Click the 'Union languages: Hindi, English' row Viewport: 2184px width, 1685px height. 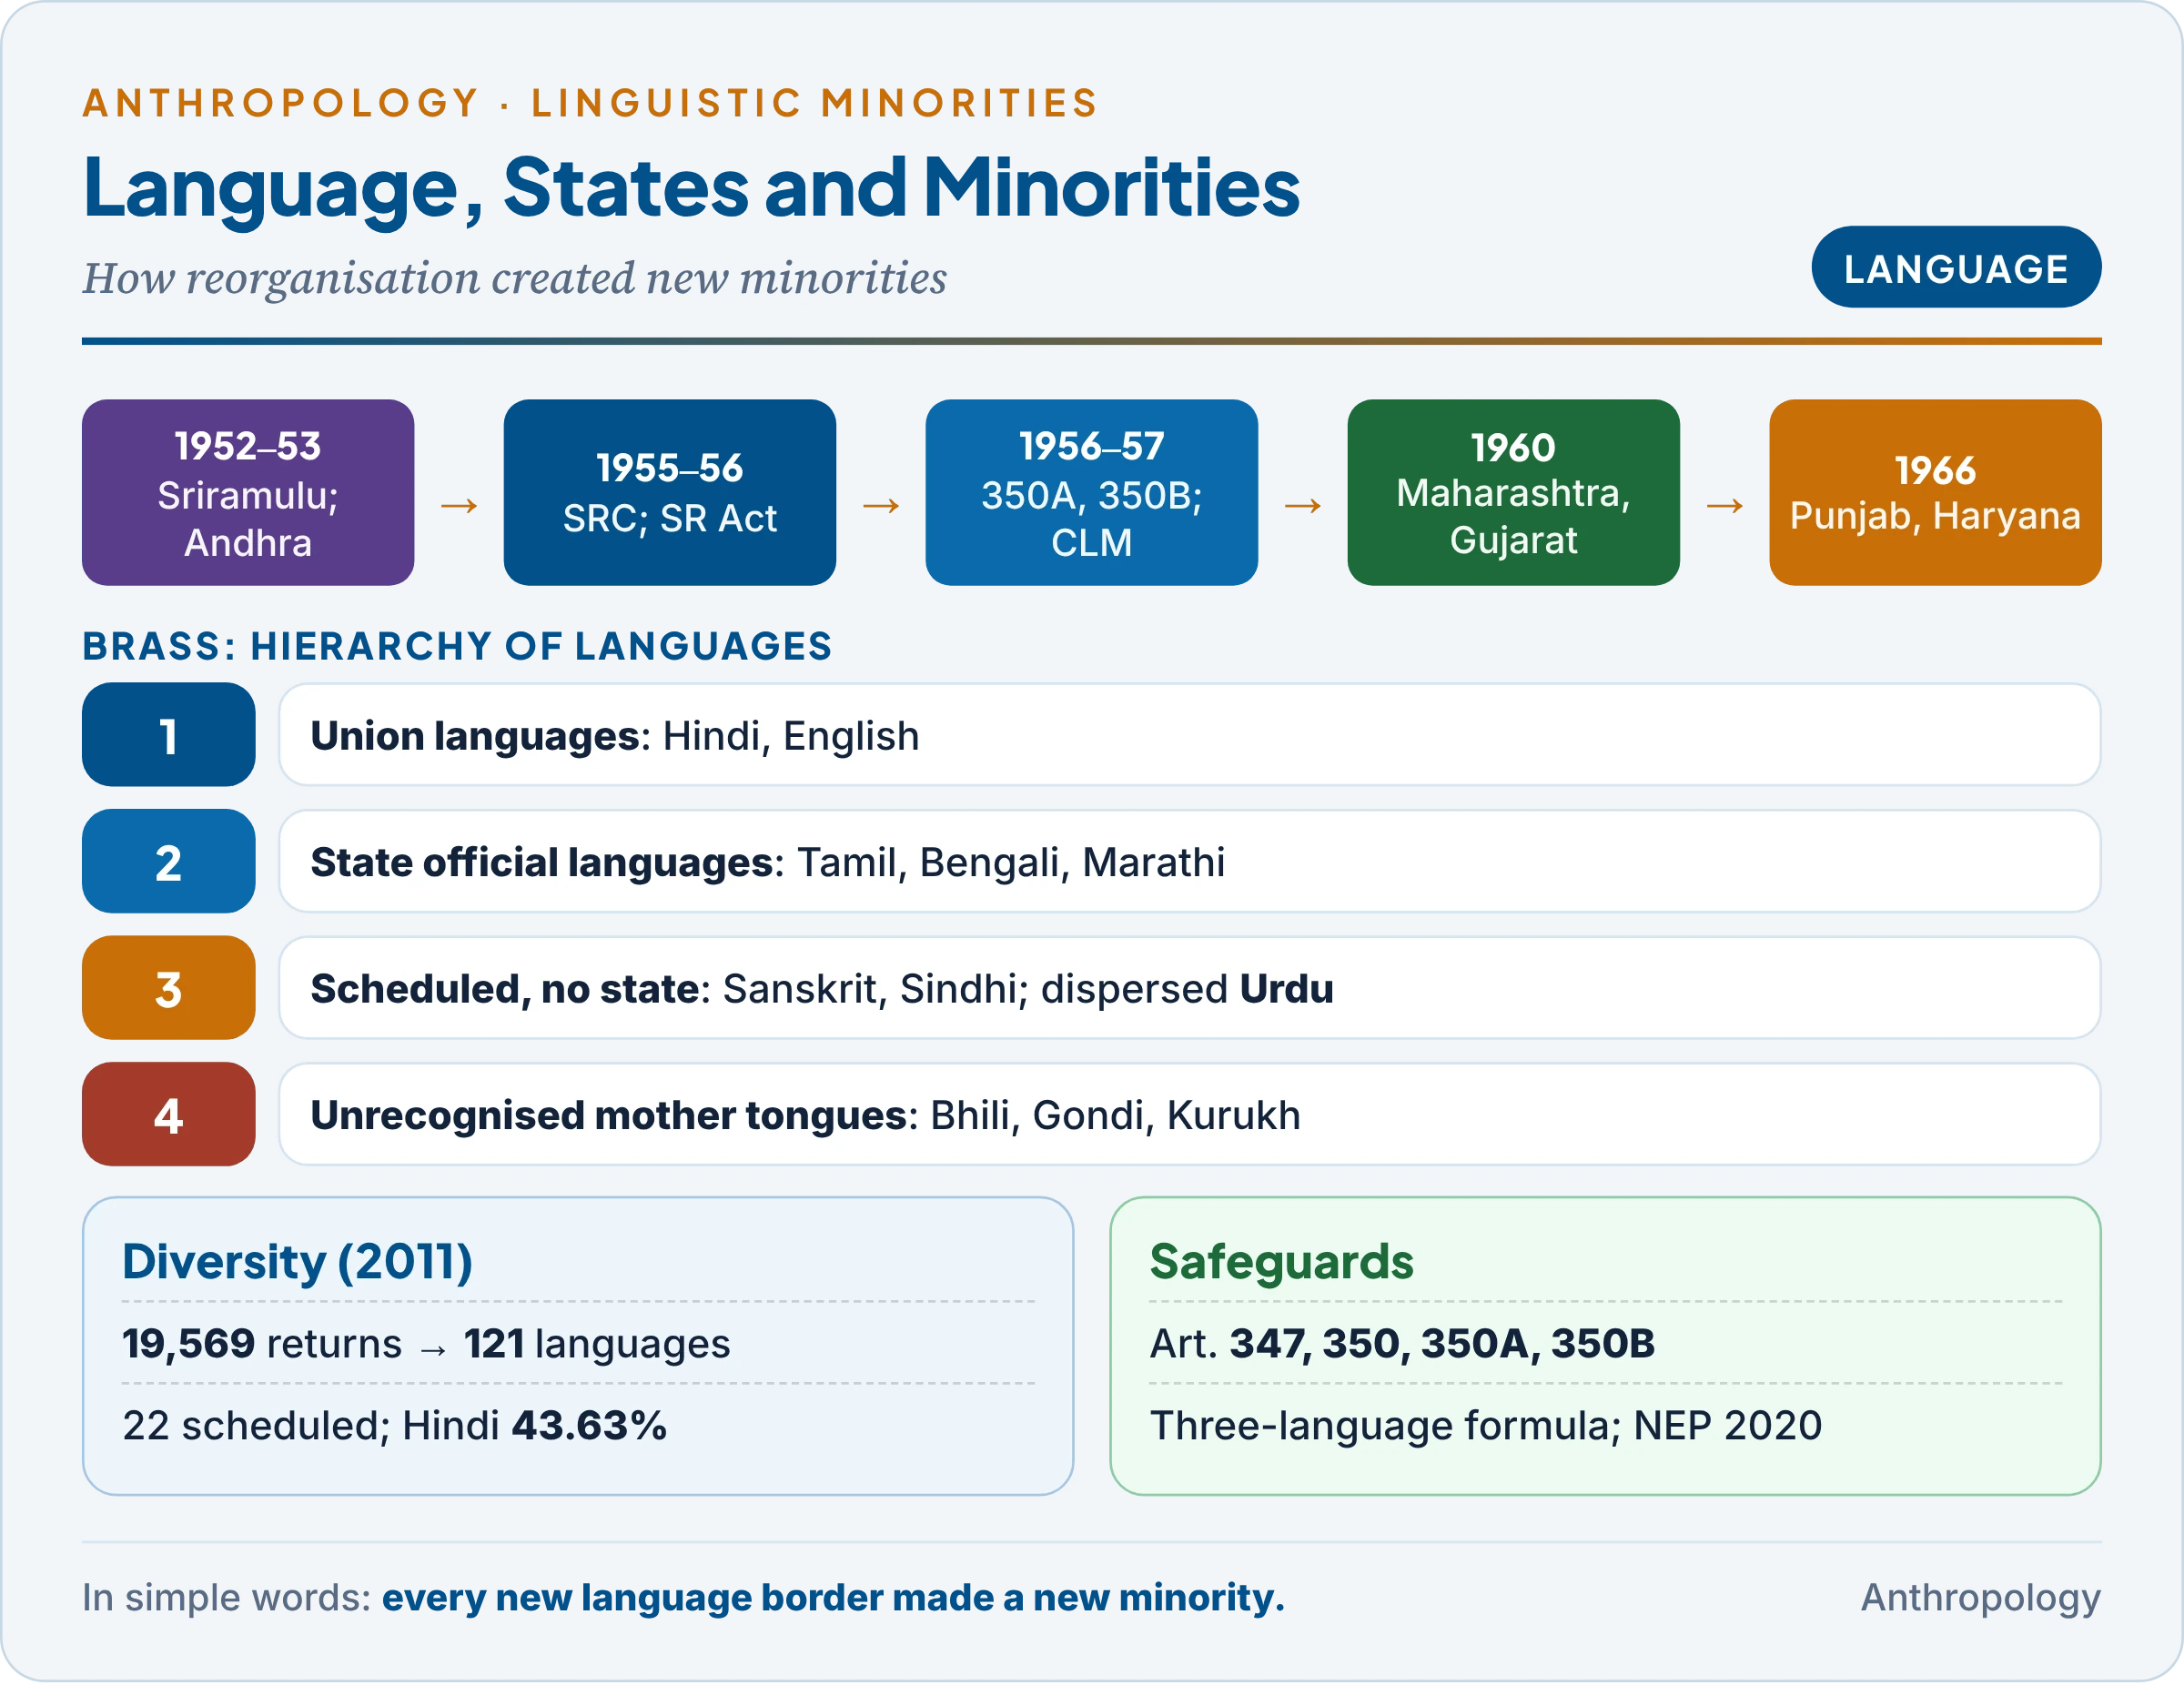click(x=1189, y=735)
